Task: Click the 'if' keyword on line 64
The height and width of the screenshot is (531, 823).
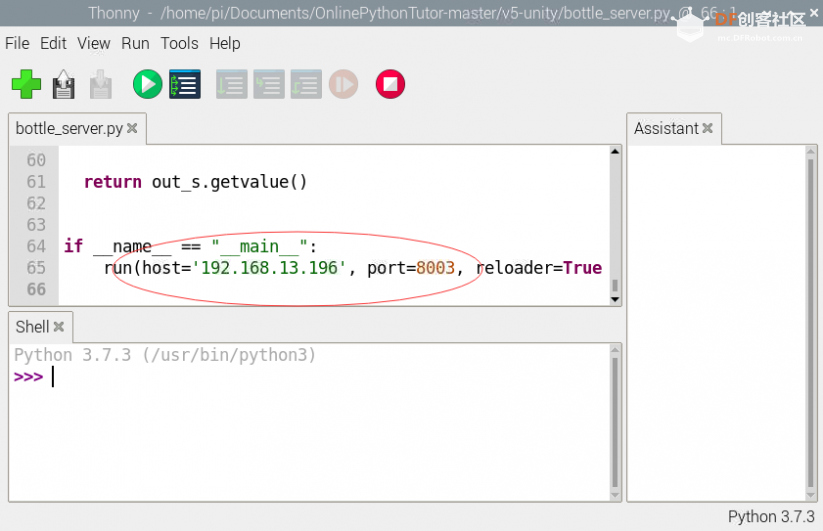Action: pos(73,246)
